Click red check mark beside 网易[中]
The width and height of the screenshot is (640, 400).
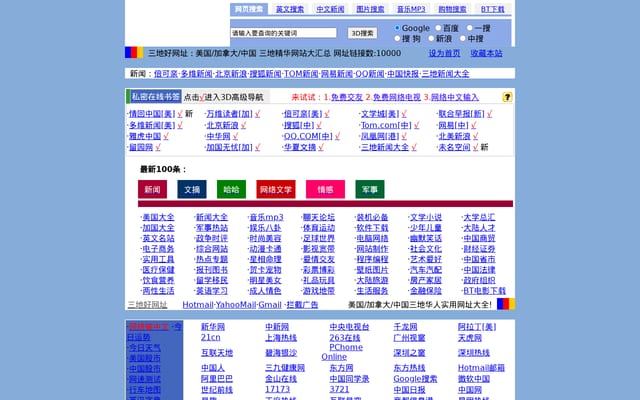tap(473, 125)
